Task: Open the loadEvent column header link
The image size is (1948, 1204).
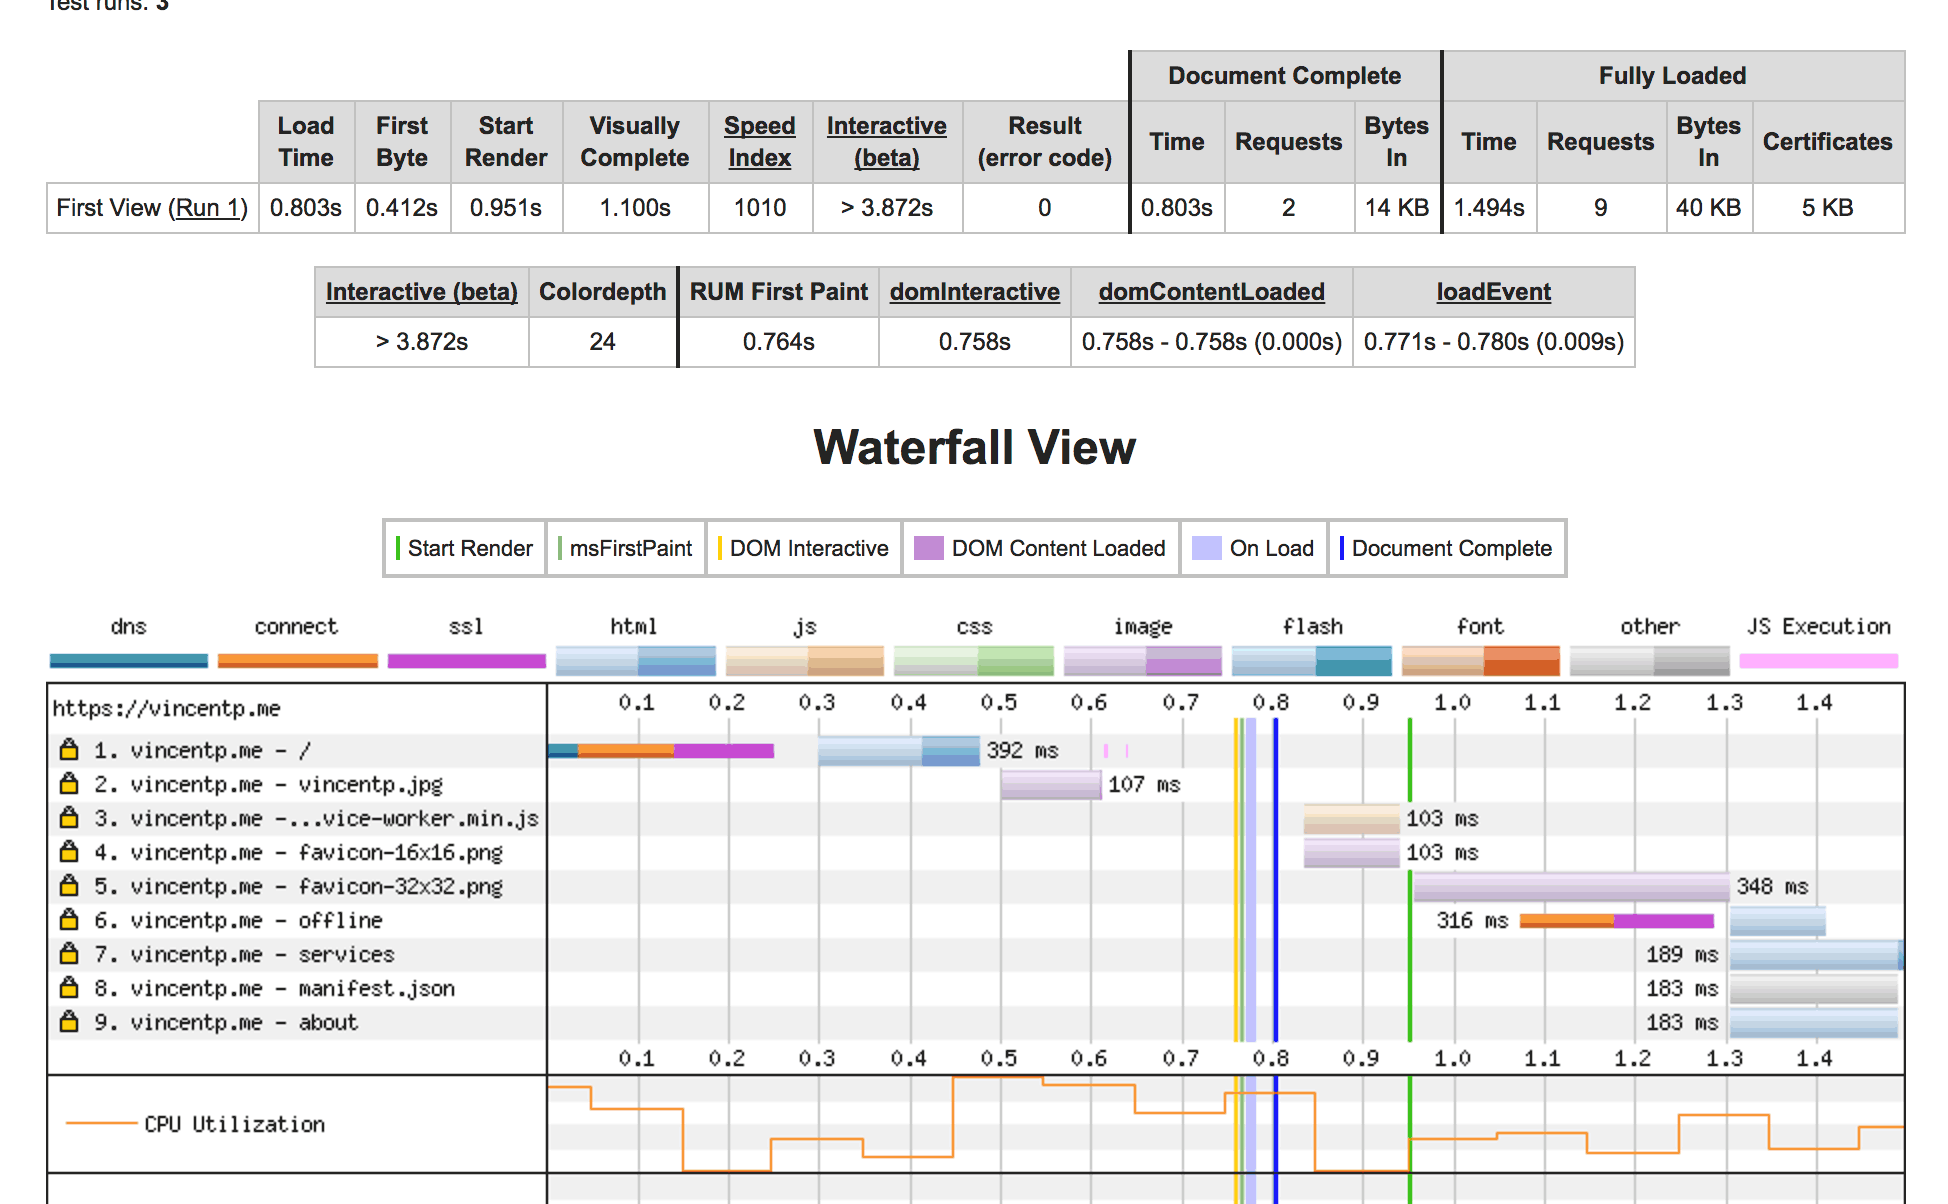Action: [1492, 291]
